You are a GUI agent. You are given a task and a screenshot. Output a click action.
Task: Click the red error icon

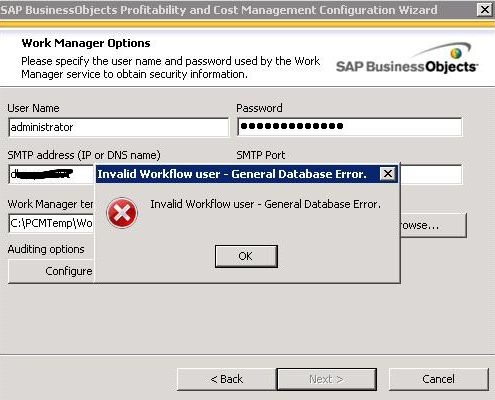click(x=122, y=213)
